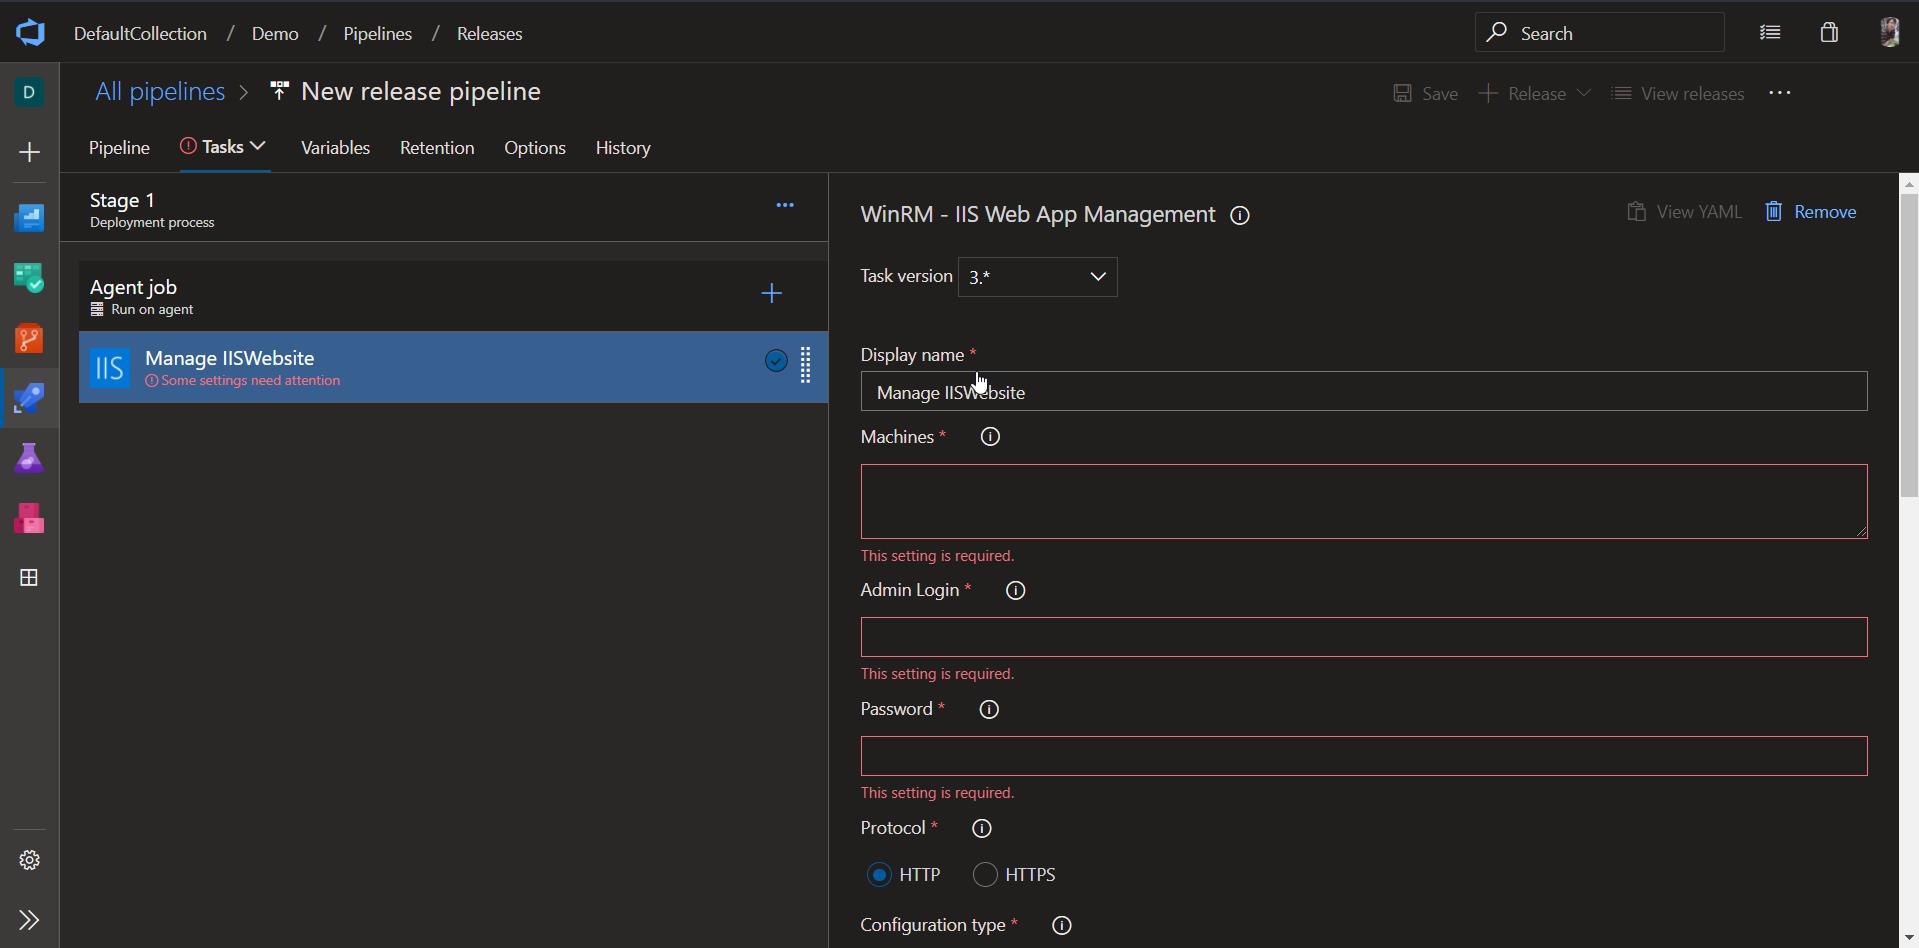Image resolution: width=1919 pixels, height=948 pixels.
Task: Open the Marketplace shopping bag icon
Action: tap(1828, 32)
